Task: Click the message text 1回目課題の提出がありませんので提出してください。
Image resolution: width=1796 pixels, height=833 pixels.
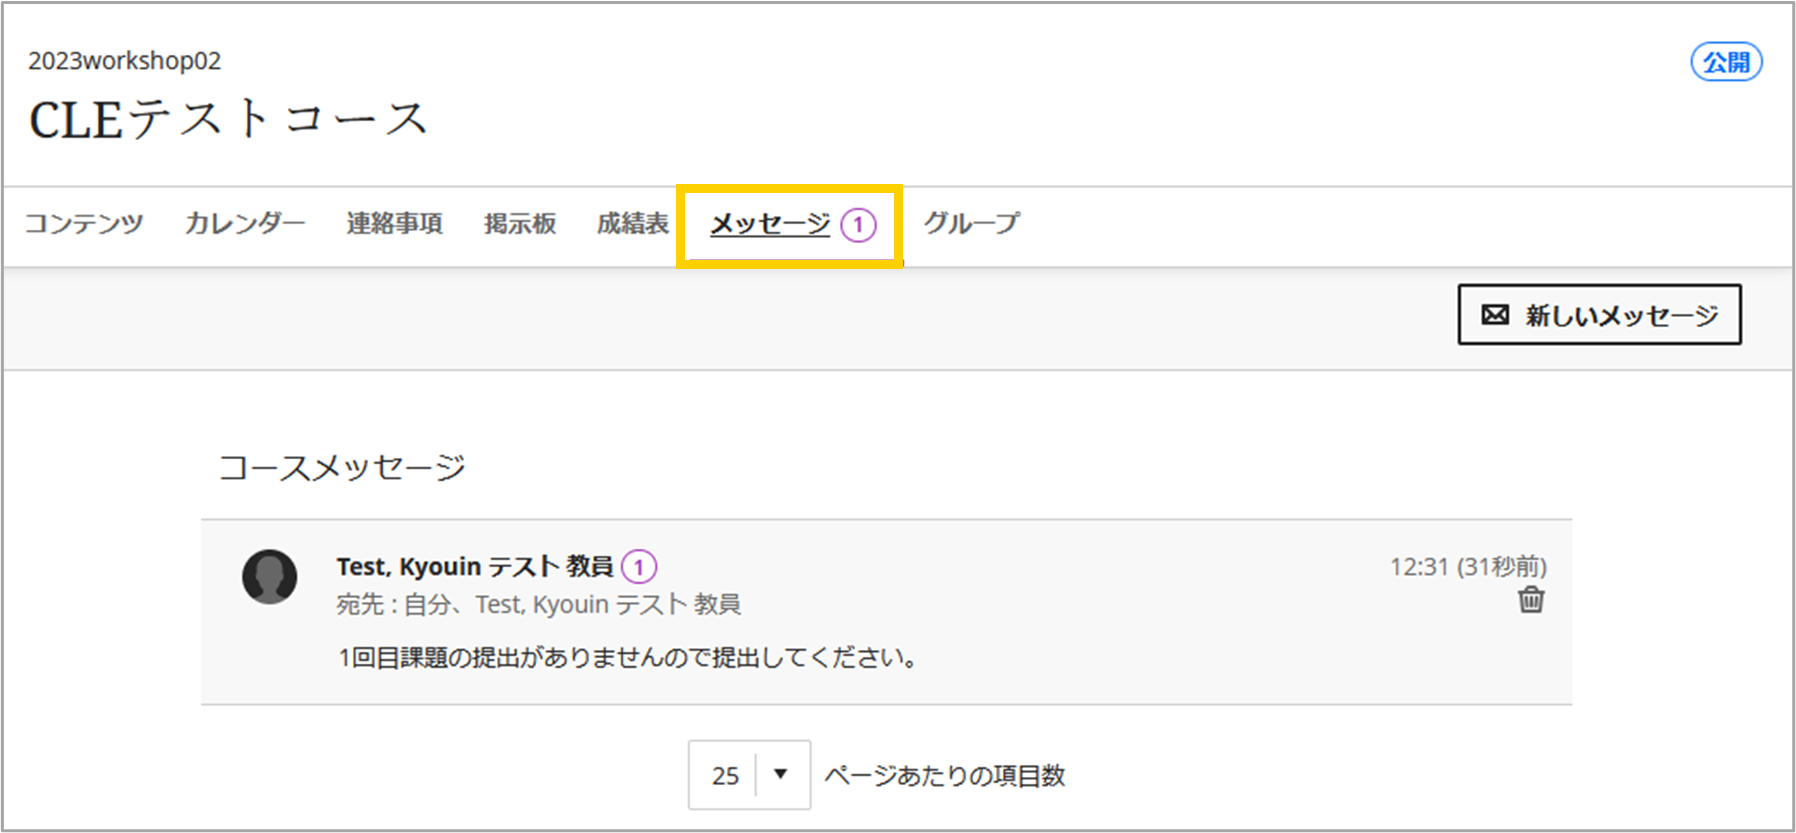Action: 628,658
